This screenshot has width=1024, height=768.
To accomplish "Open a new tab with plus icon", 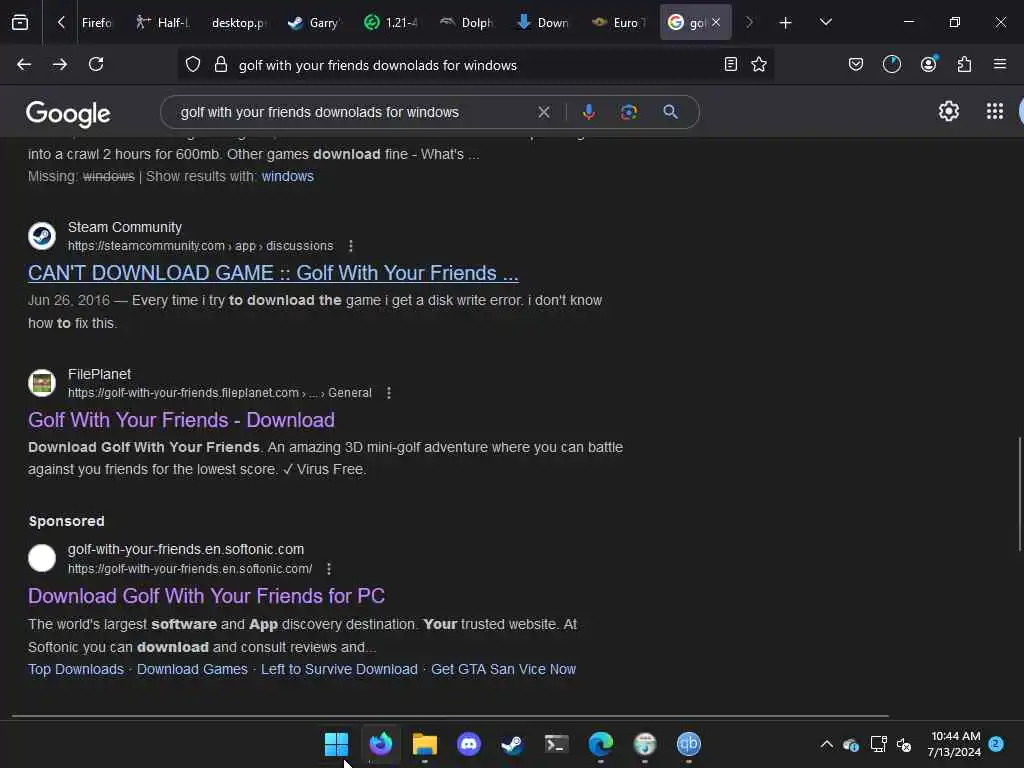I will pos(785,23).
